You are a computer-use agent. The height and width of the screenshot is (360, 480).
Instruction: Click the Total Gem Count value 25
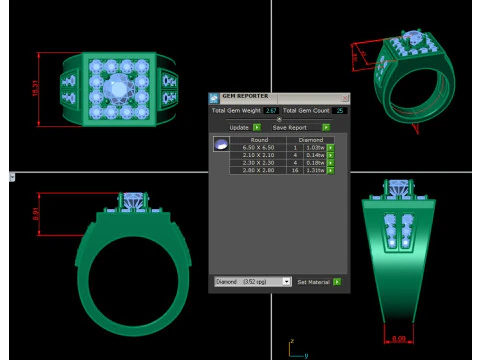[x=340, y=110]
